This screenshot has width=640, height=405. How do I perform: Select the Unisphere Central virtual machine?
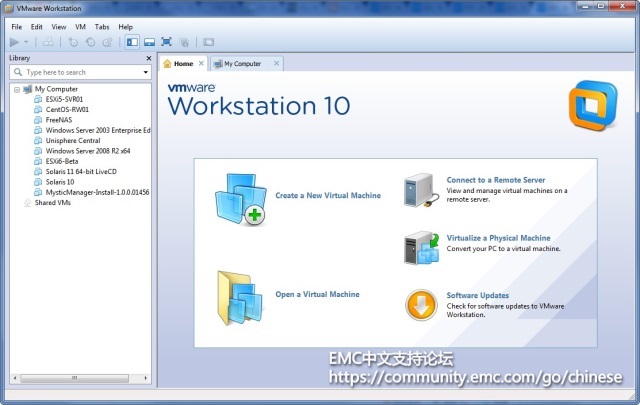(x=73, y=140)
